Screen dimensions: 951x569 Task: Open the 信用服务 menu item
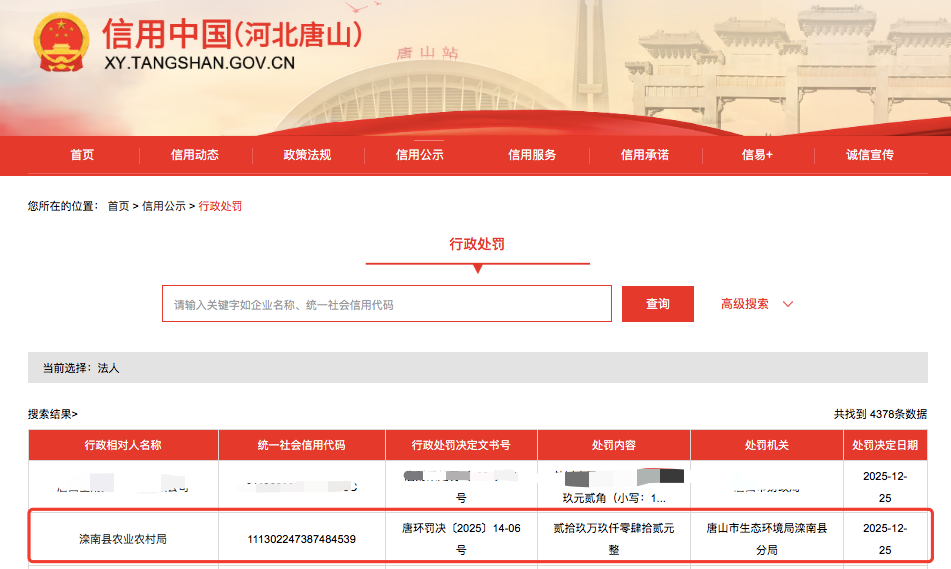pyautogui.click(x=532, y=155)
